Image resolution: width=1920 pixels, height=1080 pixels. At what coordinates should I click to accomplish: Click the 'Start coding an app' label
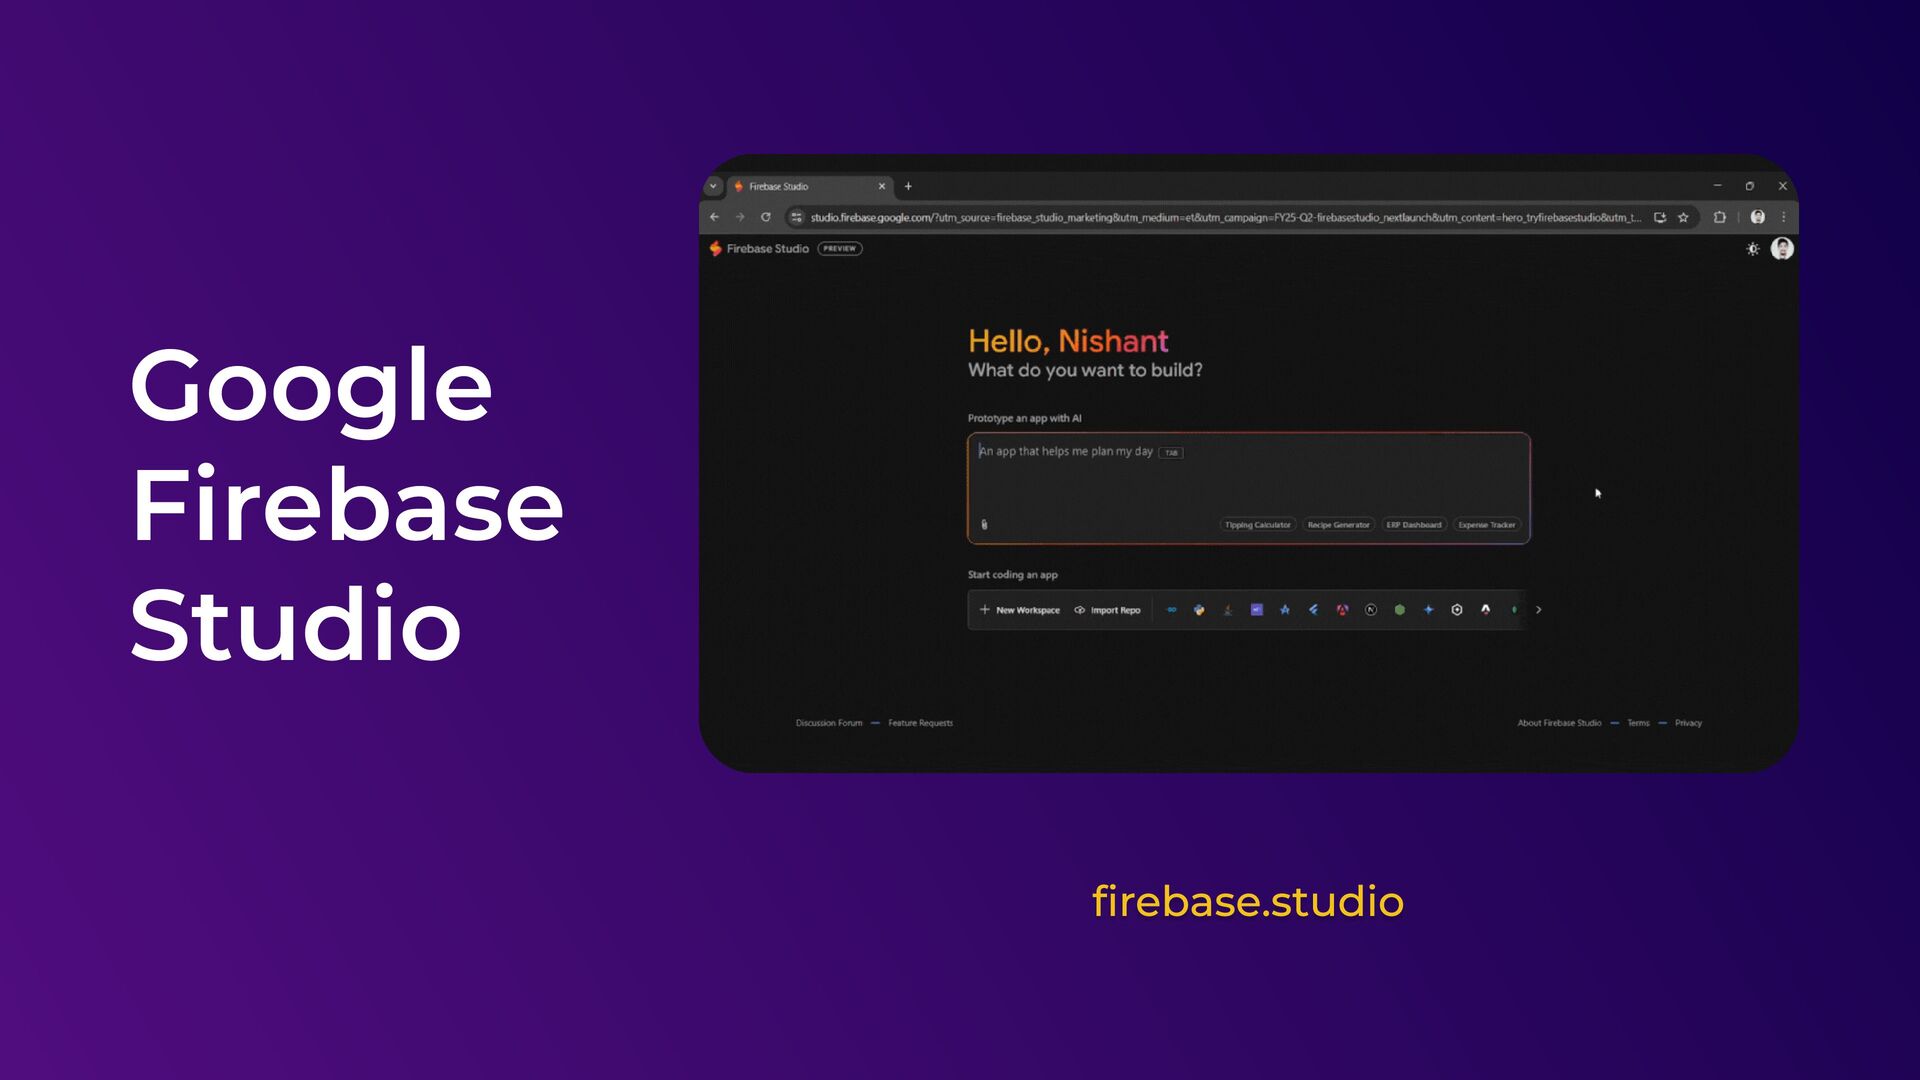(x=1012, y=574)
